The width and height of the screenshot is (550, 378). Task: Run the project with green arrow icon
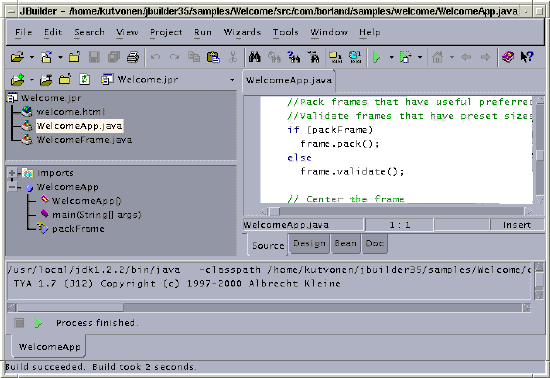[377, 57]
